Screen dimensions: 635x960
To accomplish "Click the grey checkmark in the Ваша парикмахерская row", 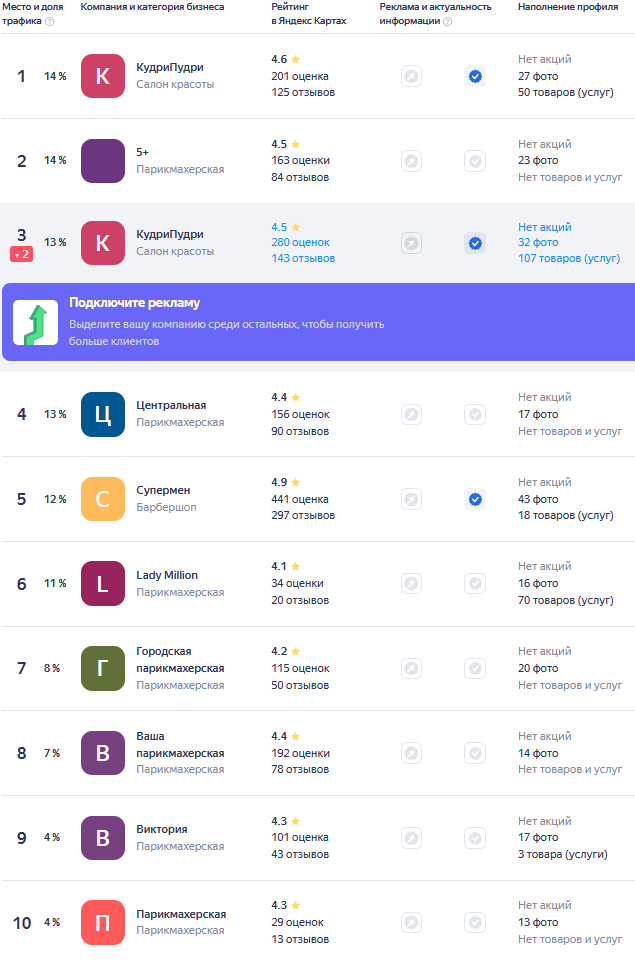I will [475, 753].
